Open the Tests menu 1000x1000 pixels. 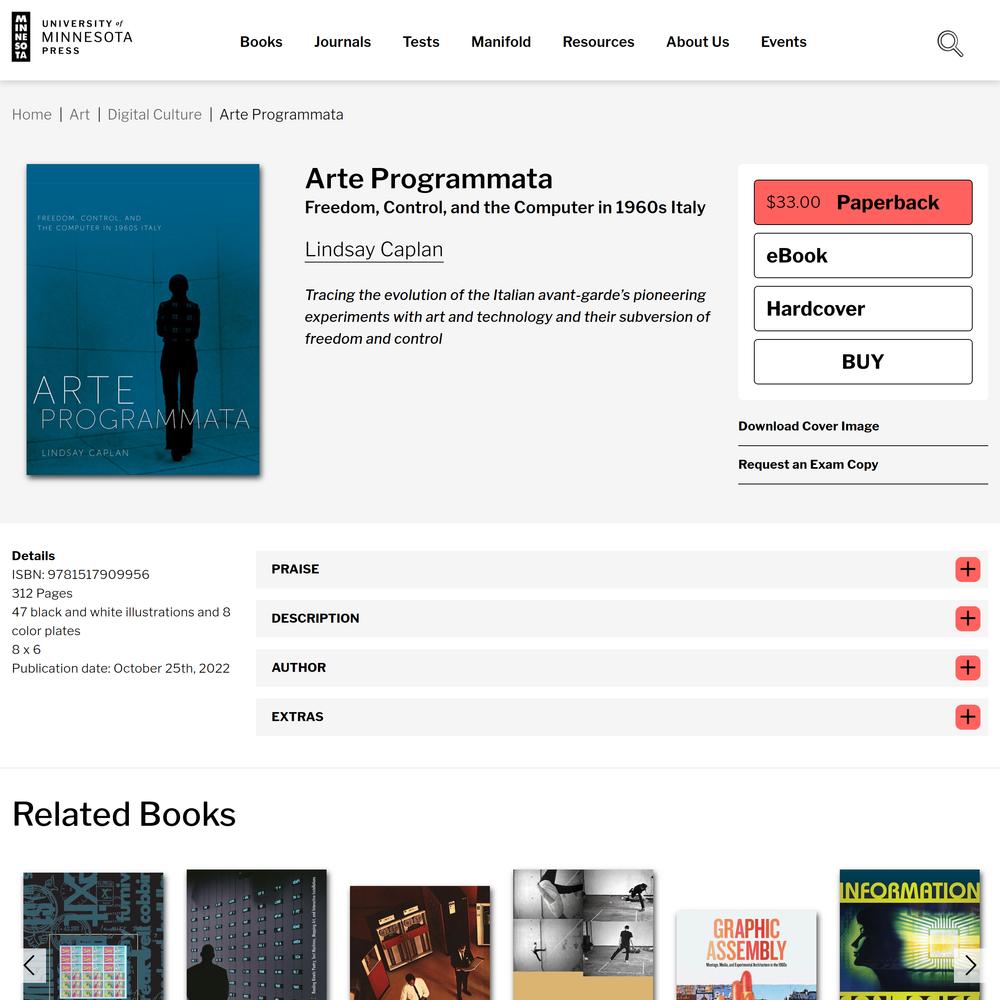[x=421, y=42]
